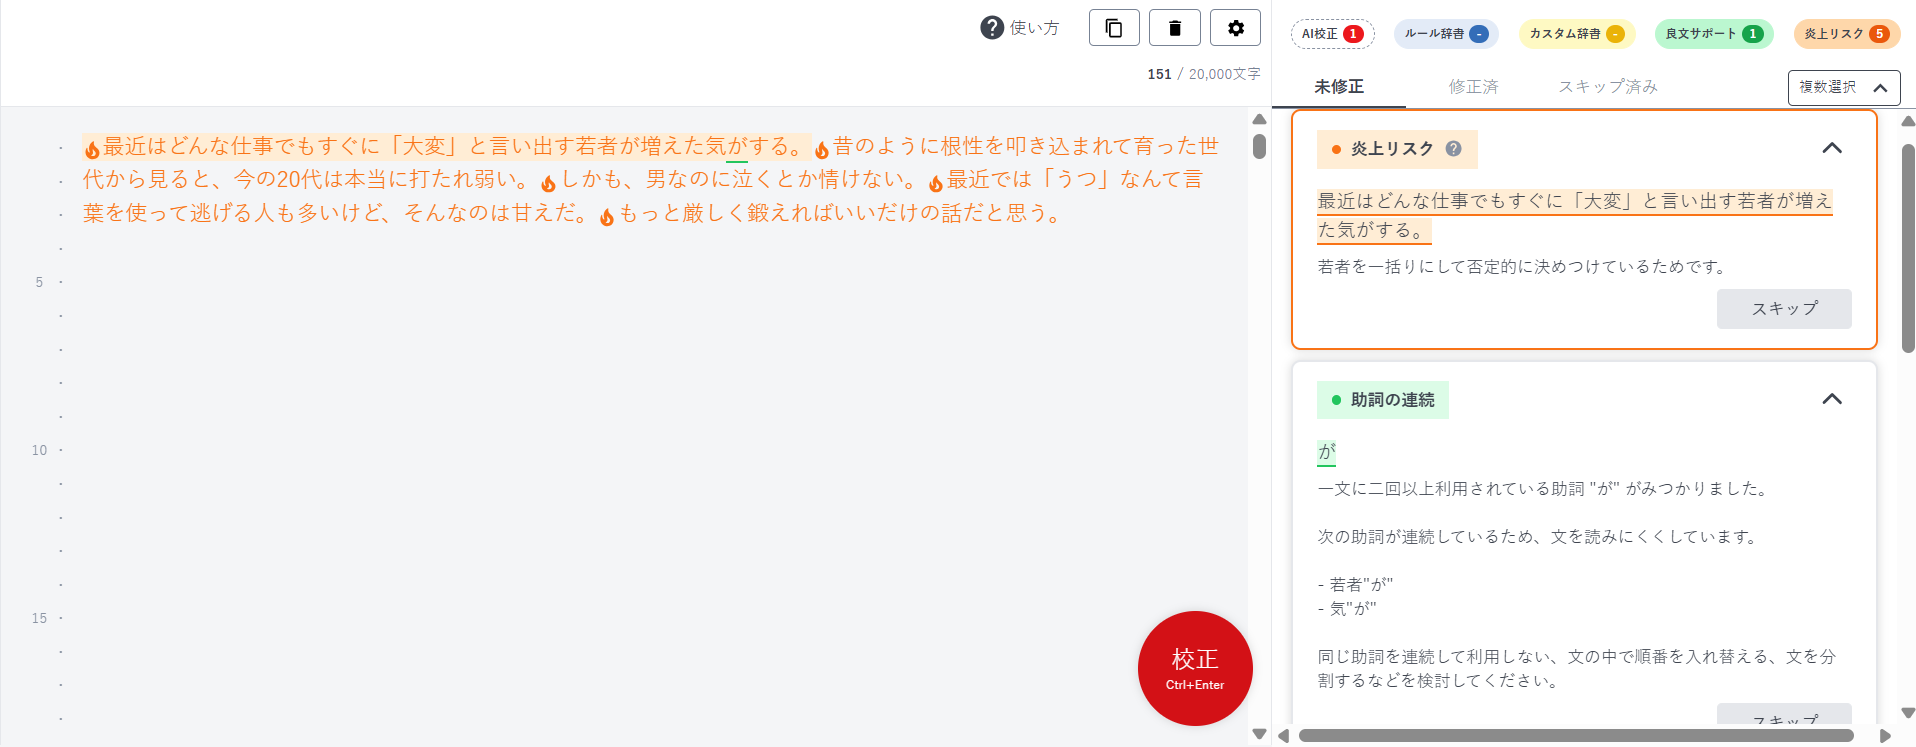This screenshot has width=1916, height=747.
Task: Delete text using the trash icon button
Action: 1175,28
